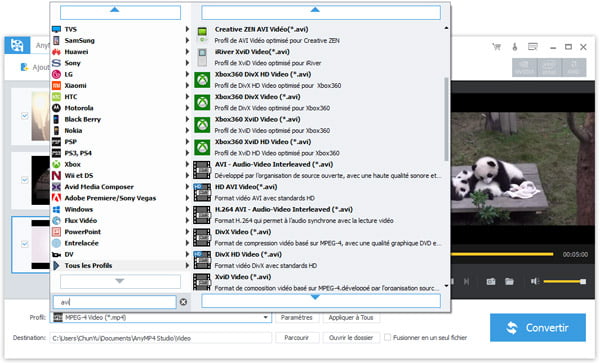This screenshot has width=600, height=363.
Task: Click the Avid Media Composer icon
Action: [x=56, y=187]
